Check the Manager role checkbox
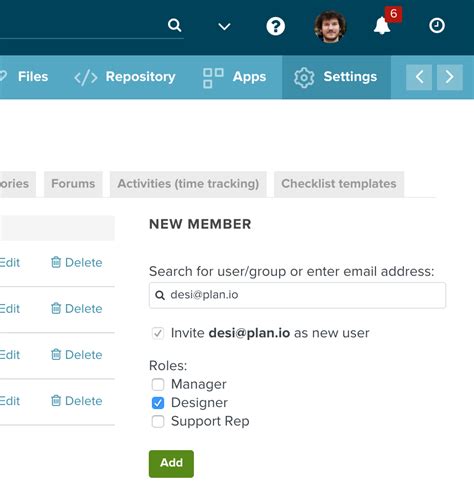The image size is (474, 485). 158,384
